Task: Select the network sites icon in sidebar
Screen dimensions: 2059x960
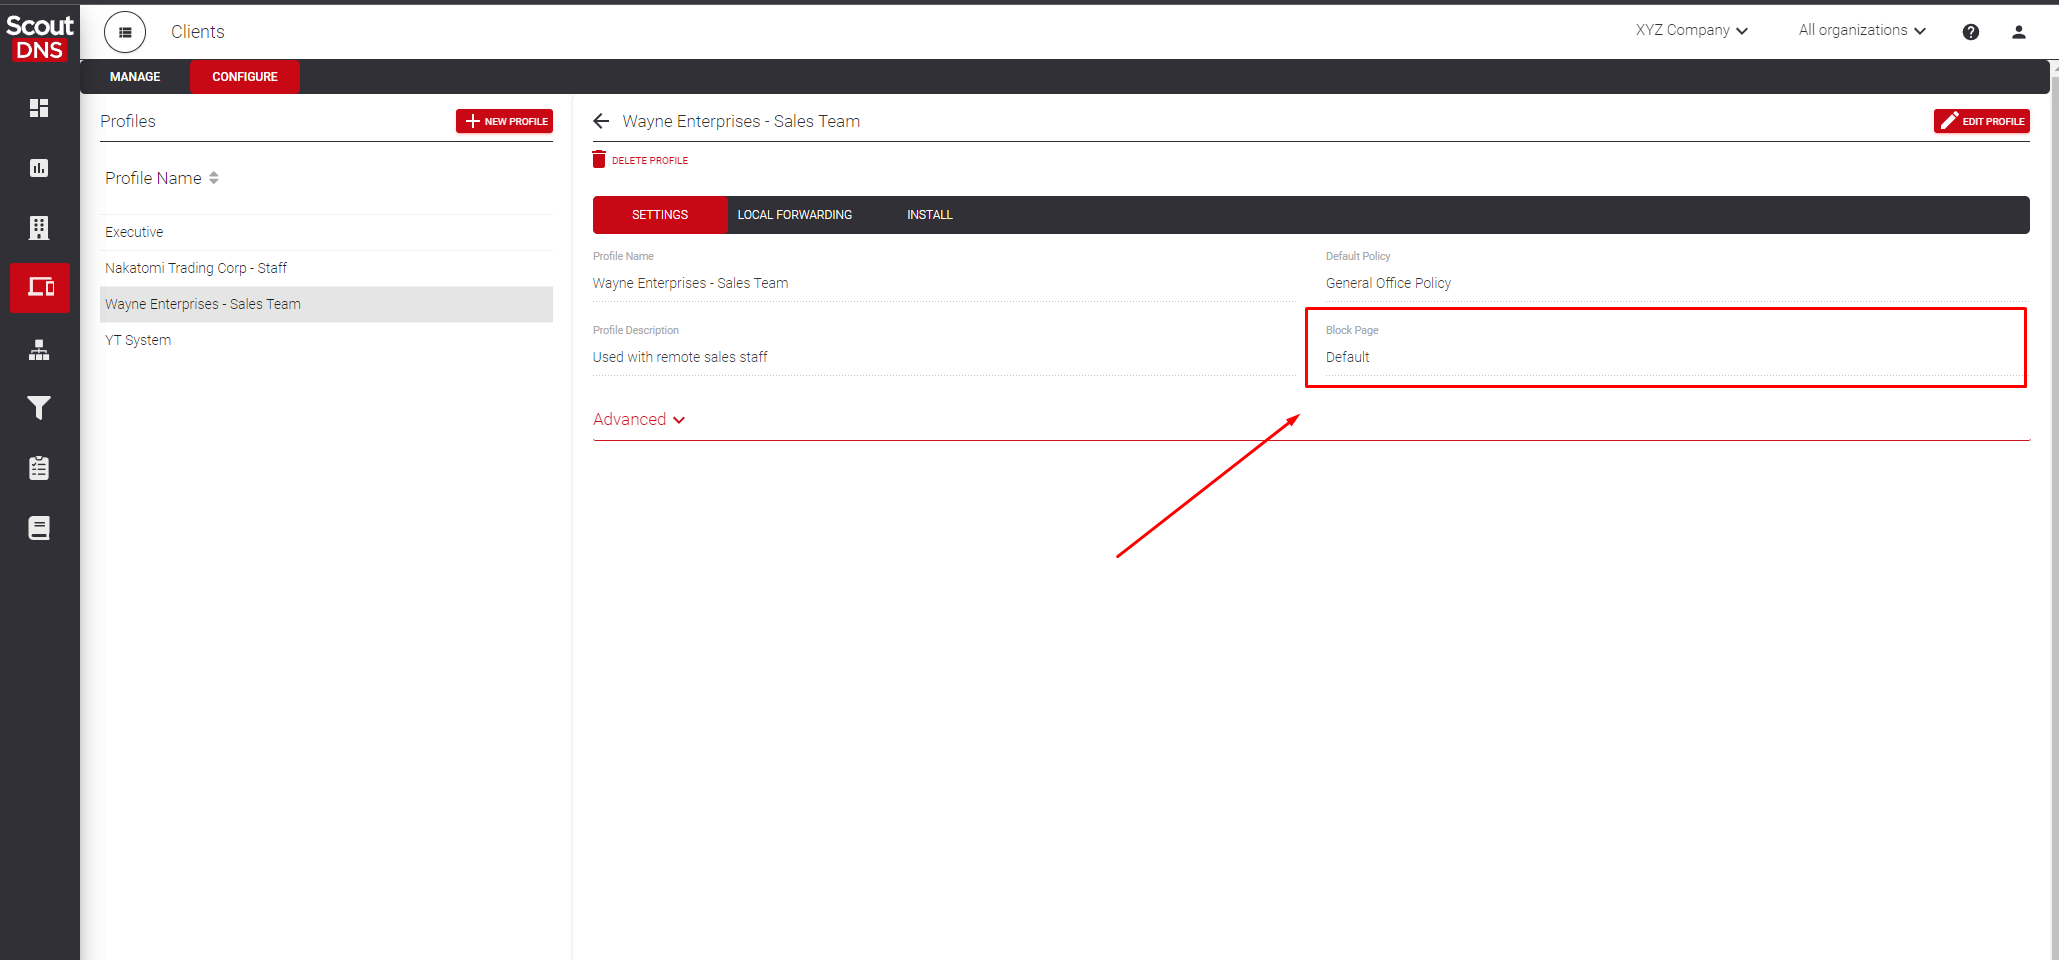Action: click(x=39, y=350)
